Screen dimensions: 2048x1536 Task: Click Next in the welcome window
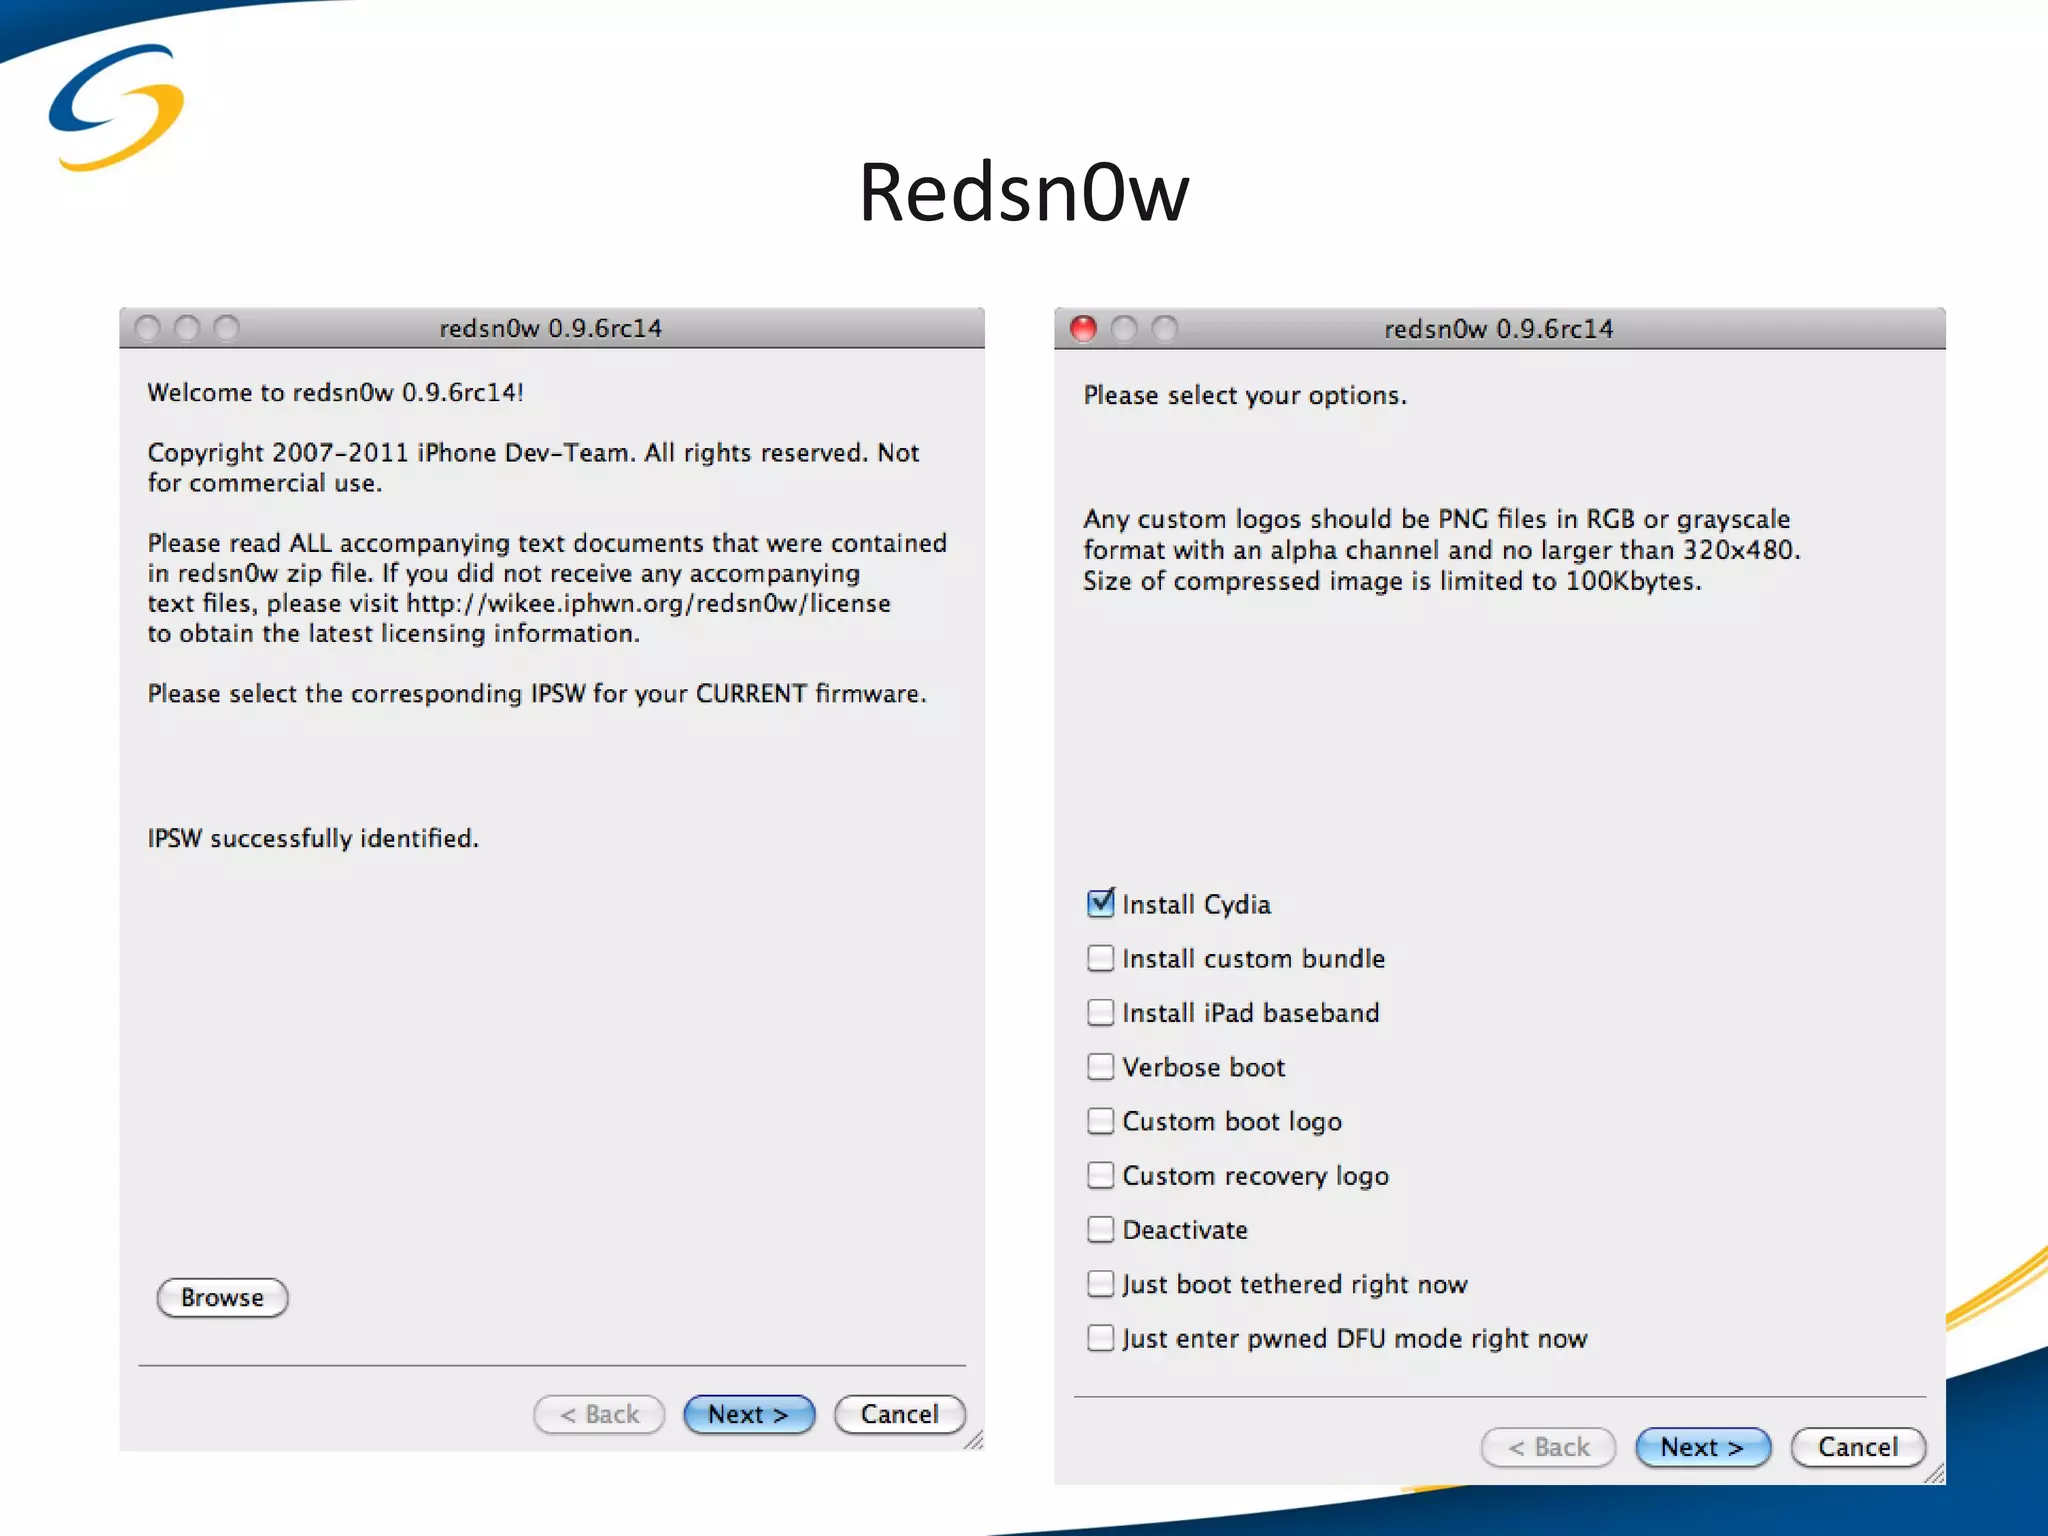749,1414
